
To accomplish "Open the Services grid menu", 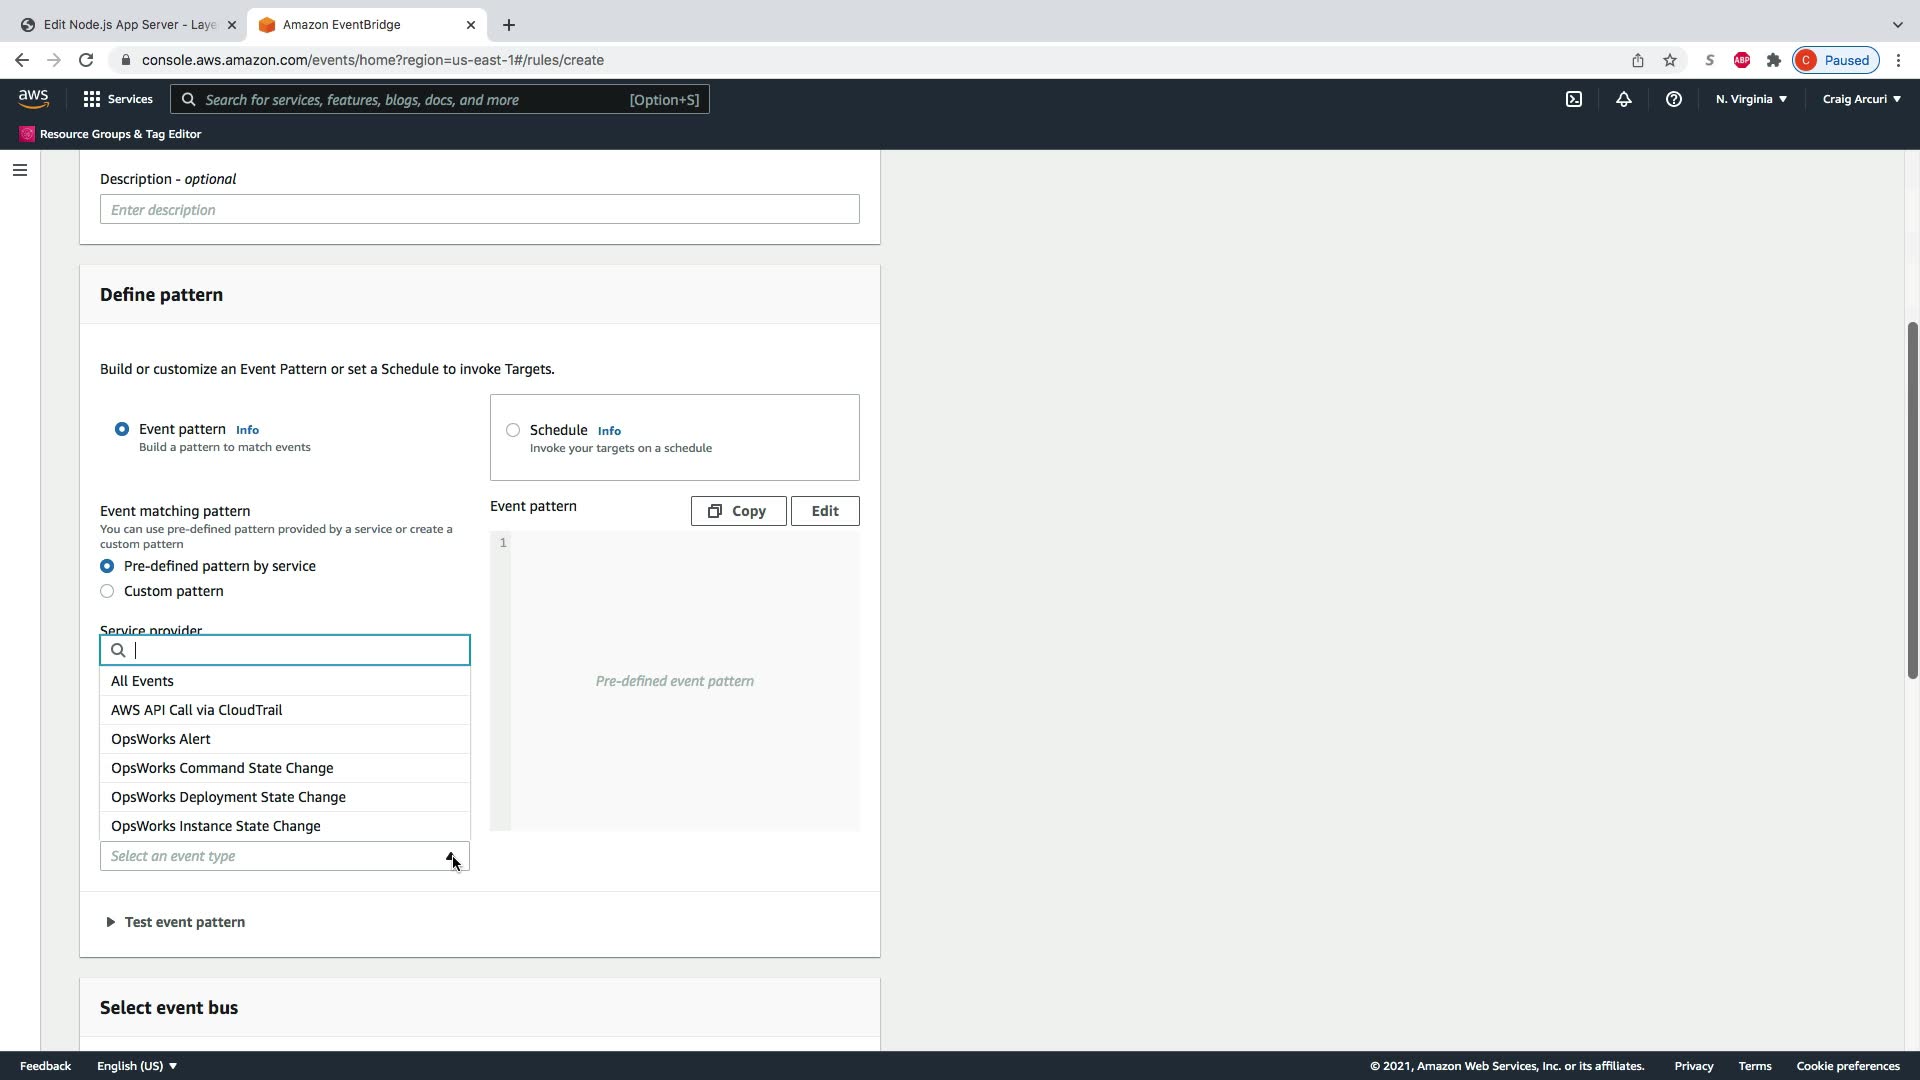I will click(118, 99).
